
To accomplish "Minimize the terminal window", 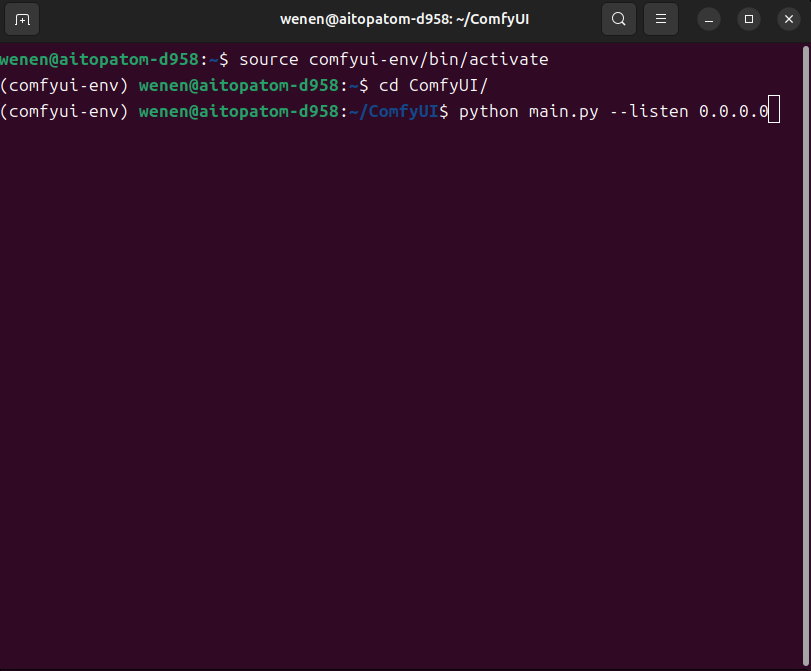I will point(709,19).
